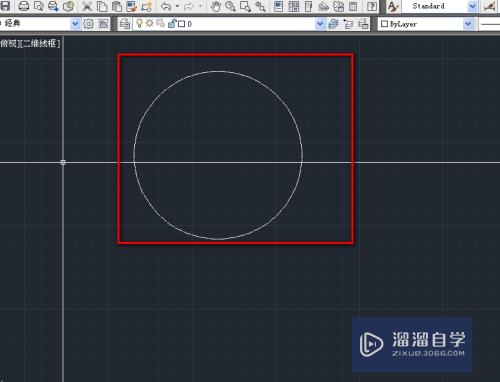Expand the redo history arrow
500x382 pixels.
pos(200,6)
